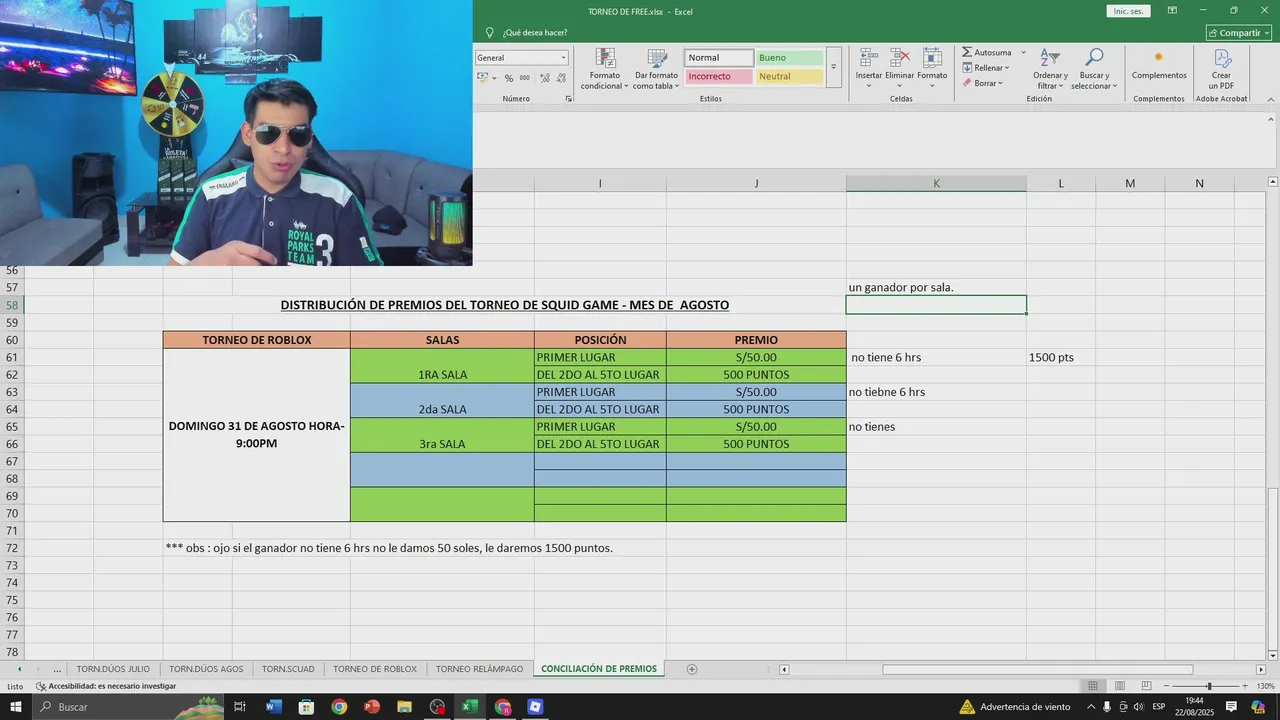Show hidden system tray icons
Image resolution: width=1280 pixels, height=720 pixels.
coord(1089,707)
